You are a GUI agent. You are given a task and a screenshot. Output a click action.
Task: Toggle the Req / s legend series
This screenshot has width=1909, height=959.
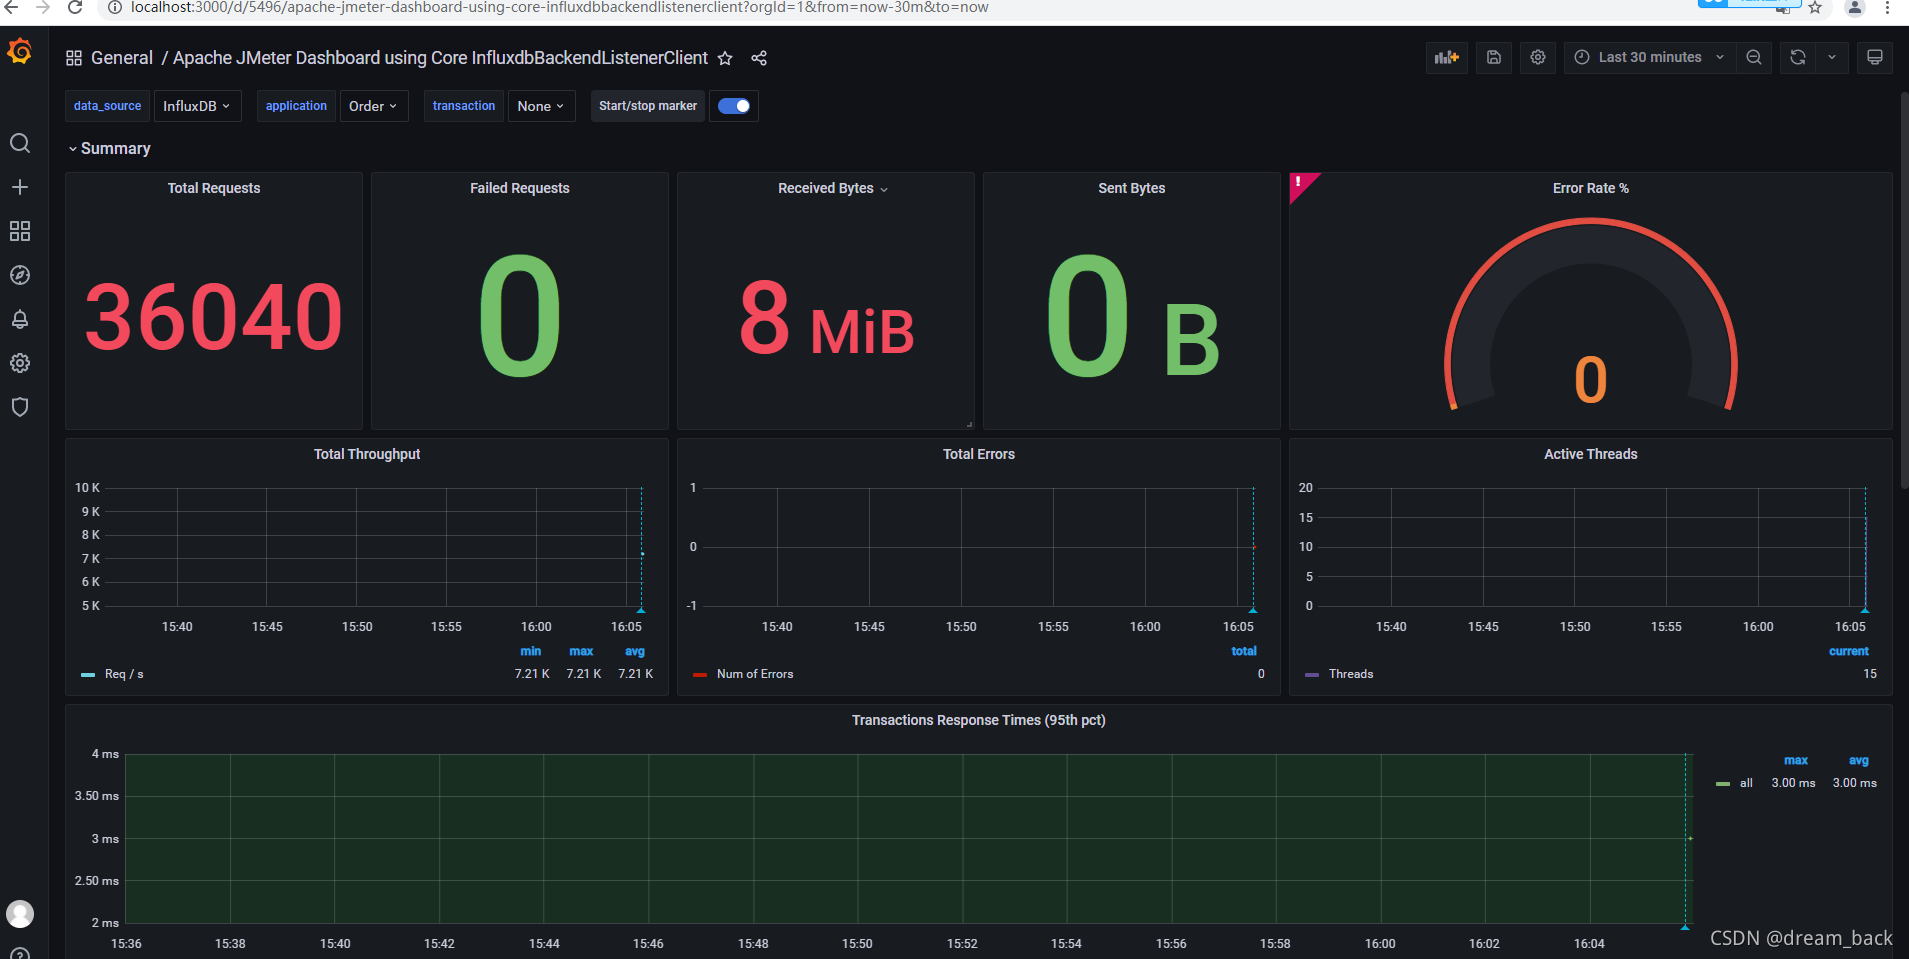coord(124,674)
